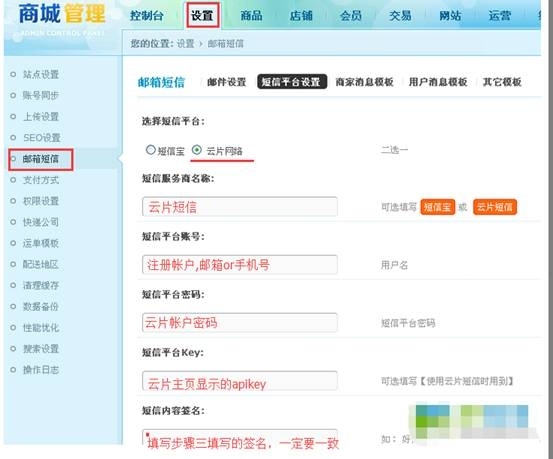Open 运单模板 in the sidebar
The height and width of the screenshot is (459, 553).
(x=41, y=243)
